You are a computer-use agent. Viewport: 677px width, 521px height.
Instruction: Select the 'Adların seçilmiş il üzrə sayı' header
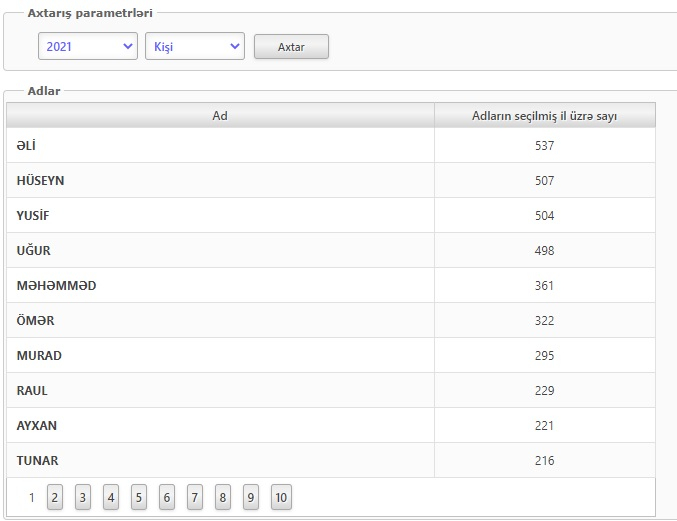click(x=545, y=115)
